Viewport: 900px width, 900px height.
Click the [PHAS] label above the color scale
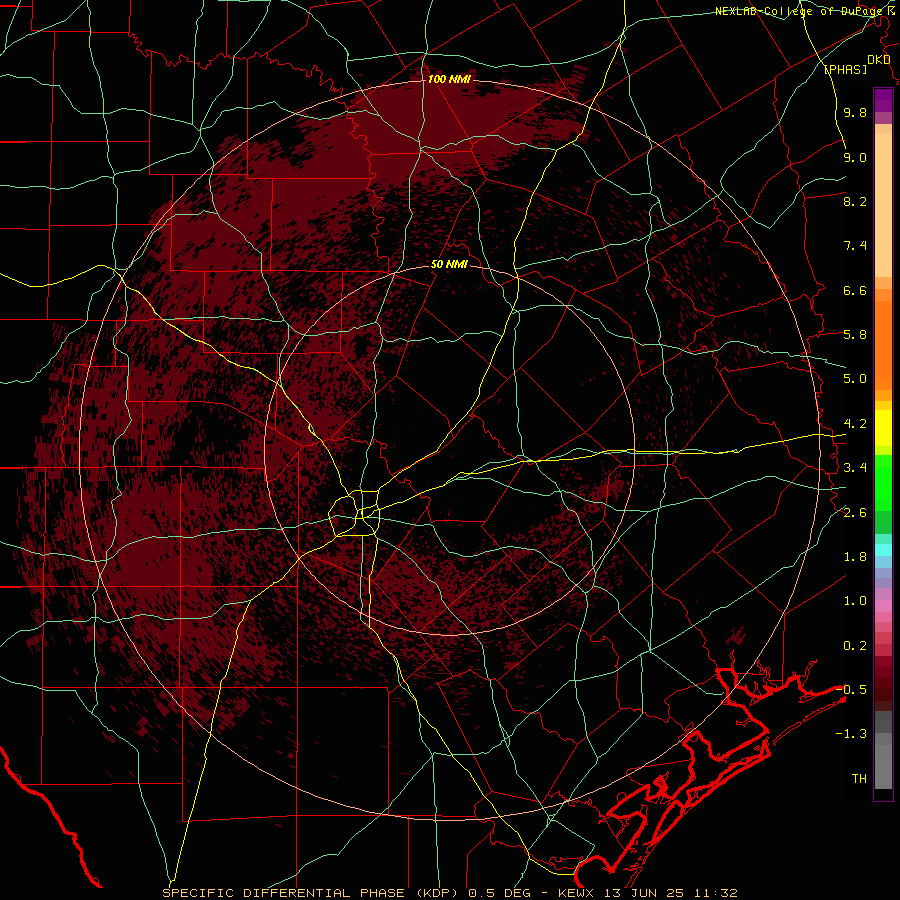click(x=846, y=69)
